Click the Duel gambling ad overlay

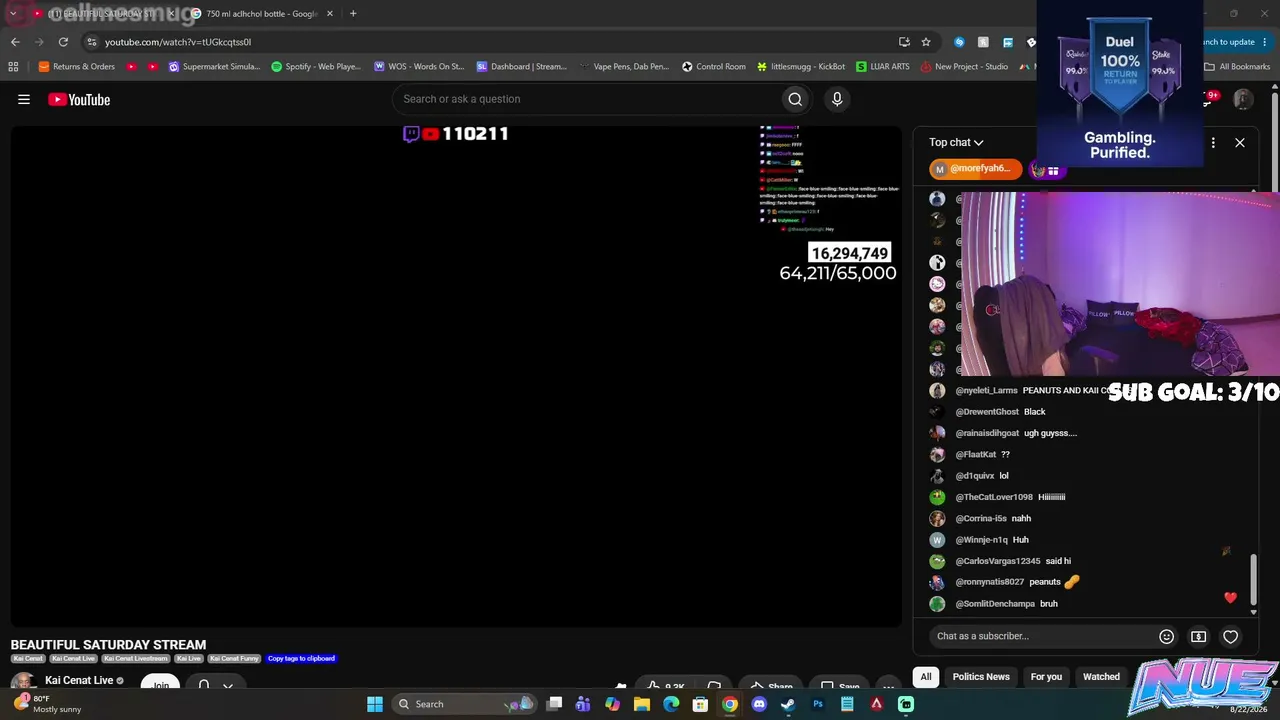(1119, 84)
